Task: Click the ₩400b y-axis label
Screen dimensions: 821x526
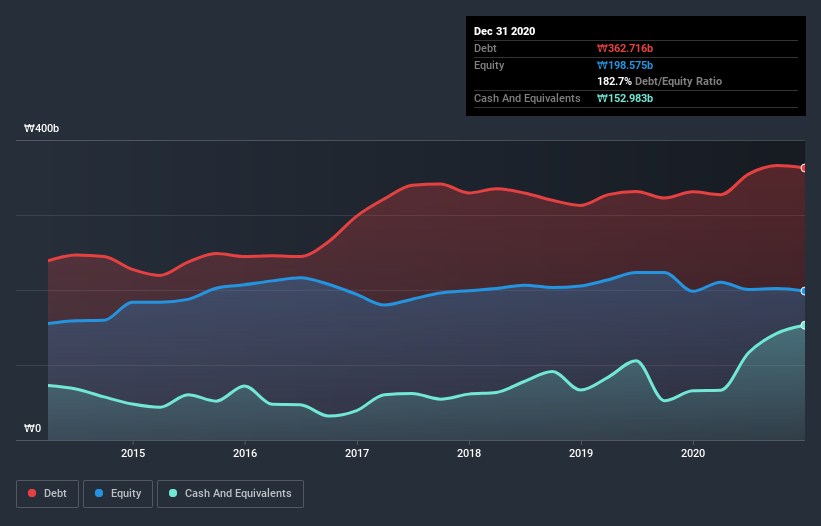Action: [x=41, y=128]
